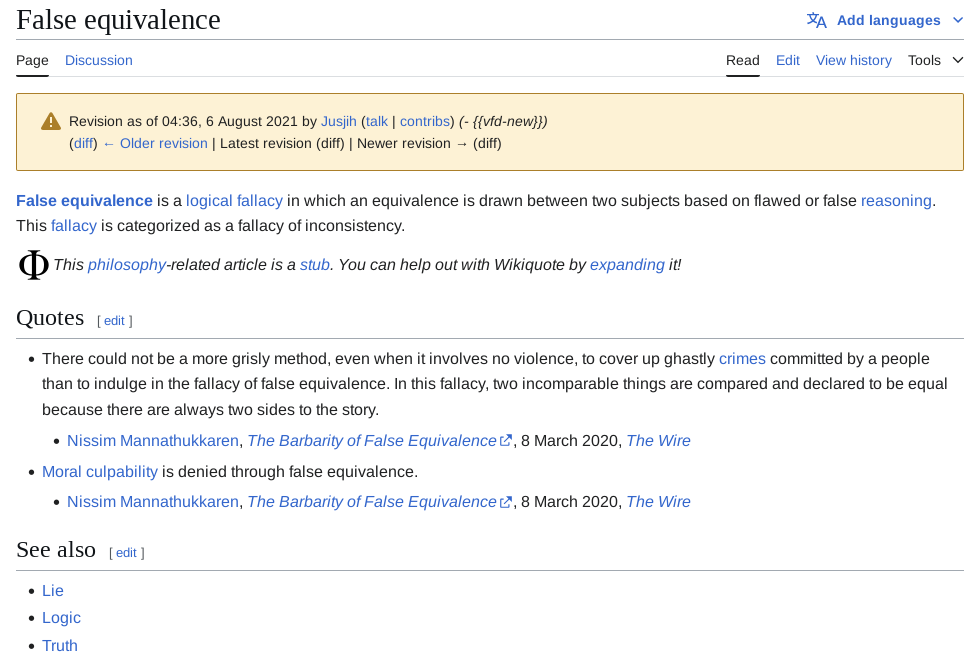Open first The Barbarity of False Equivalence link

[372, 441]
